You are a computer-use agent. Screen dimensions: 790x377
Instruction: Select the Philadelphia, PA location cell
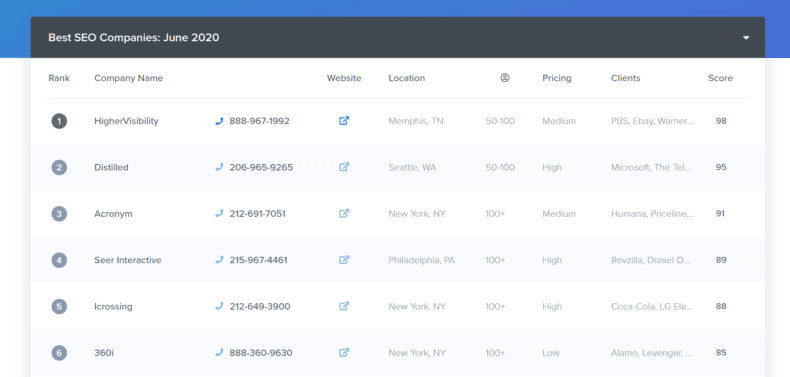point(422,260)
